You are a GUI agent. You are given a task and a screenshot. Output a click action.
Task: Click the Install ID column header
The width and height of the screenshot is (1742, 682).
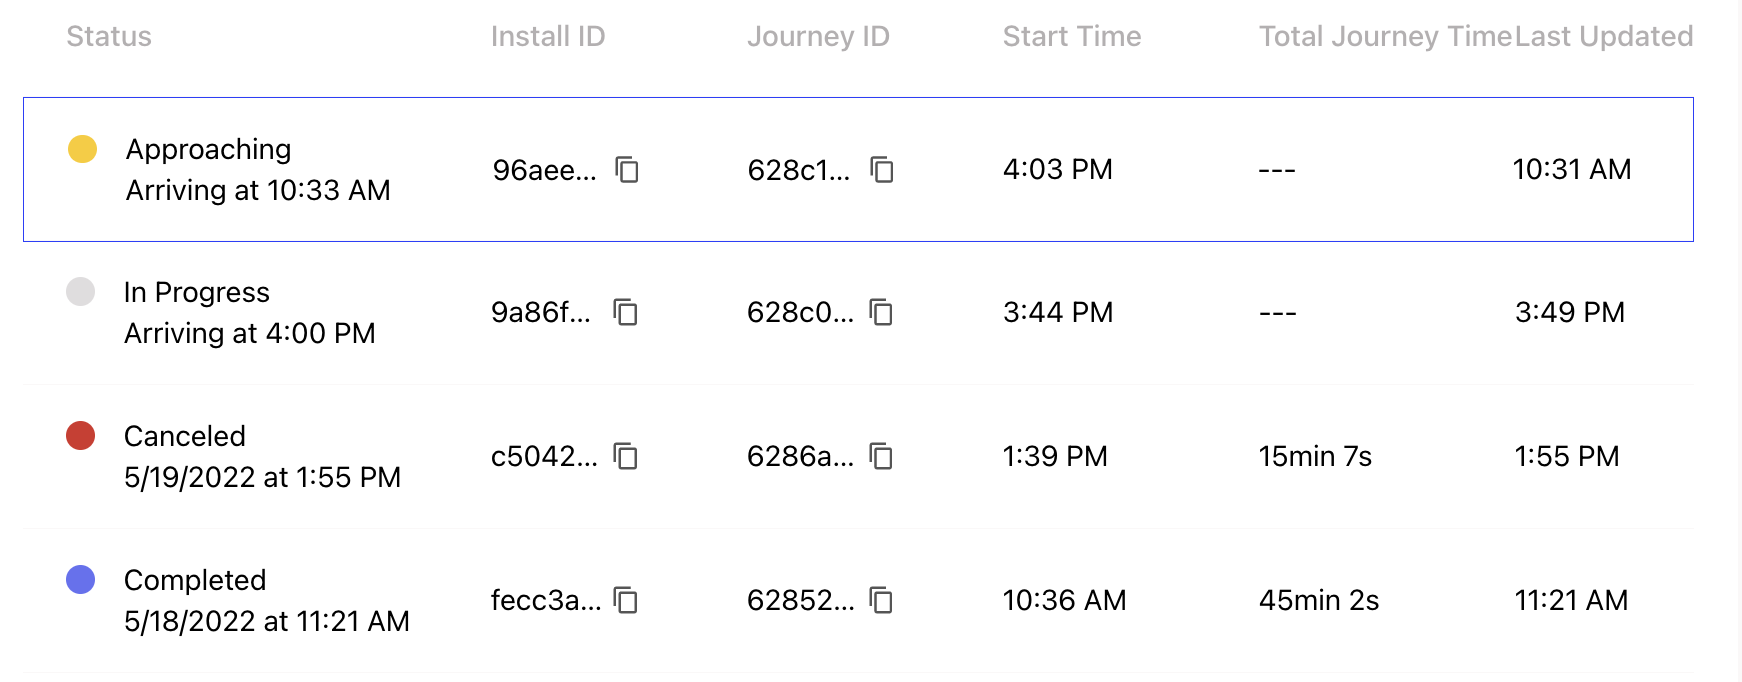548,37
